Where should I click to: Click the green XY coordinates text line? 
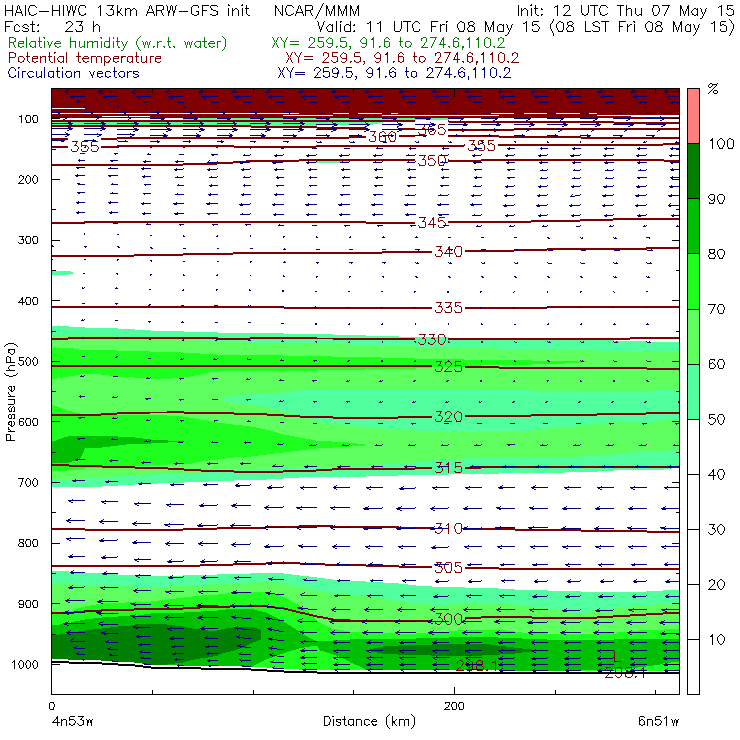point(388,43)
